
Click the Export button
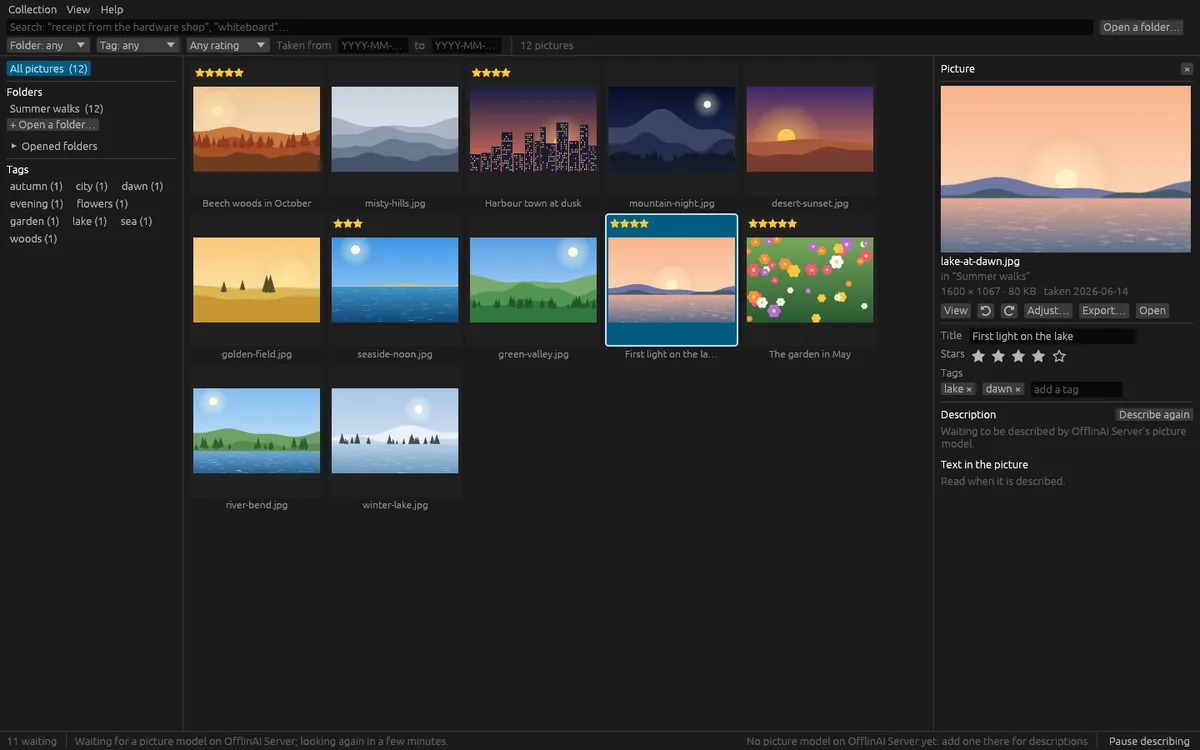[1104, 310]
